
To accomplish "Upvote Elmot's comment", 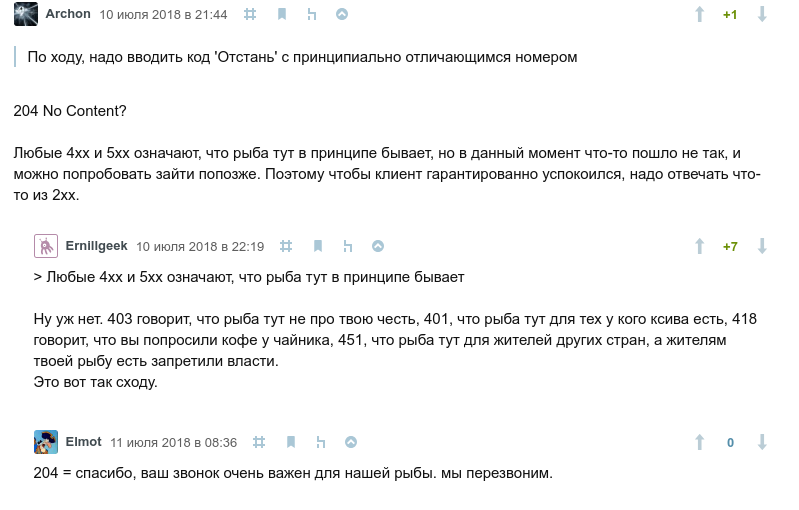I will (700, 442).
